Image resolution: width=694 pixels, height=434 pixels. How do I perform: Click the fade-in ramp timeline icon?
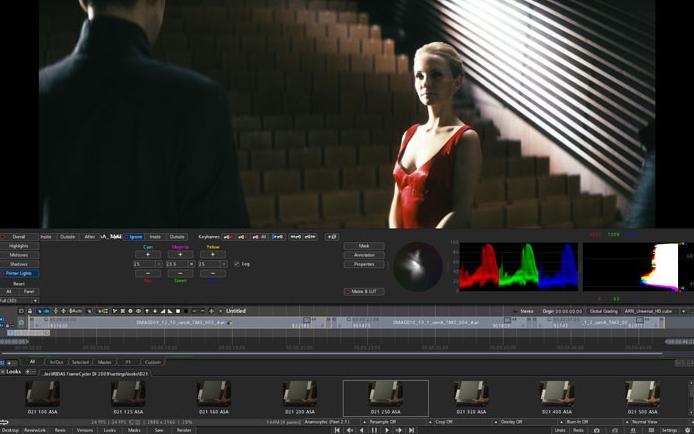click(162, 311)
